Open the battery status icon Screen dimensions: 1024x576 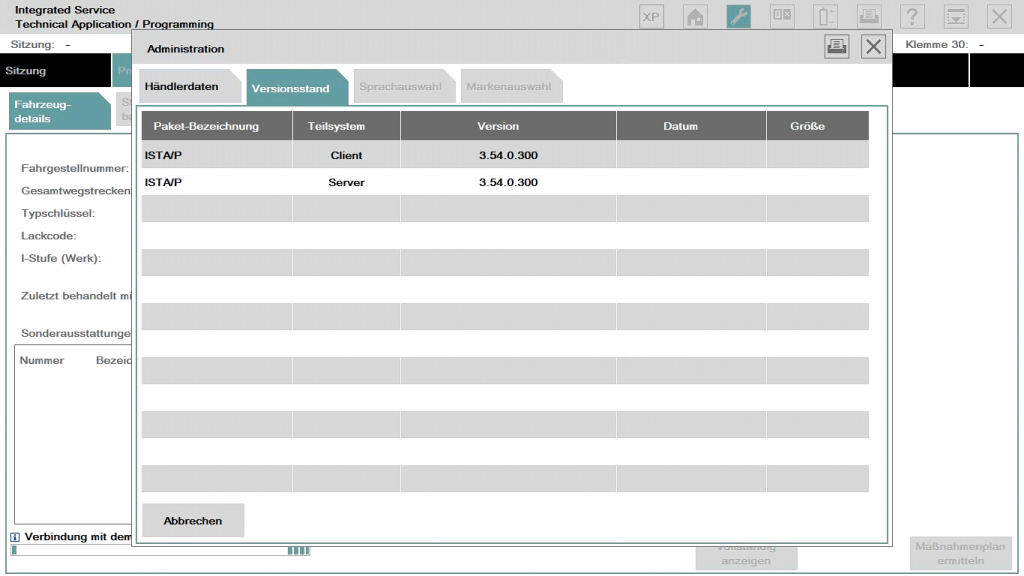(x=825, y=16)
